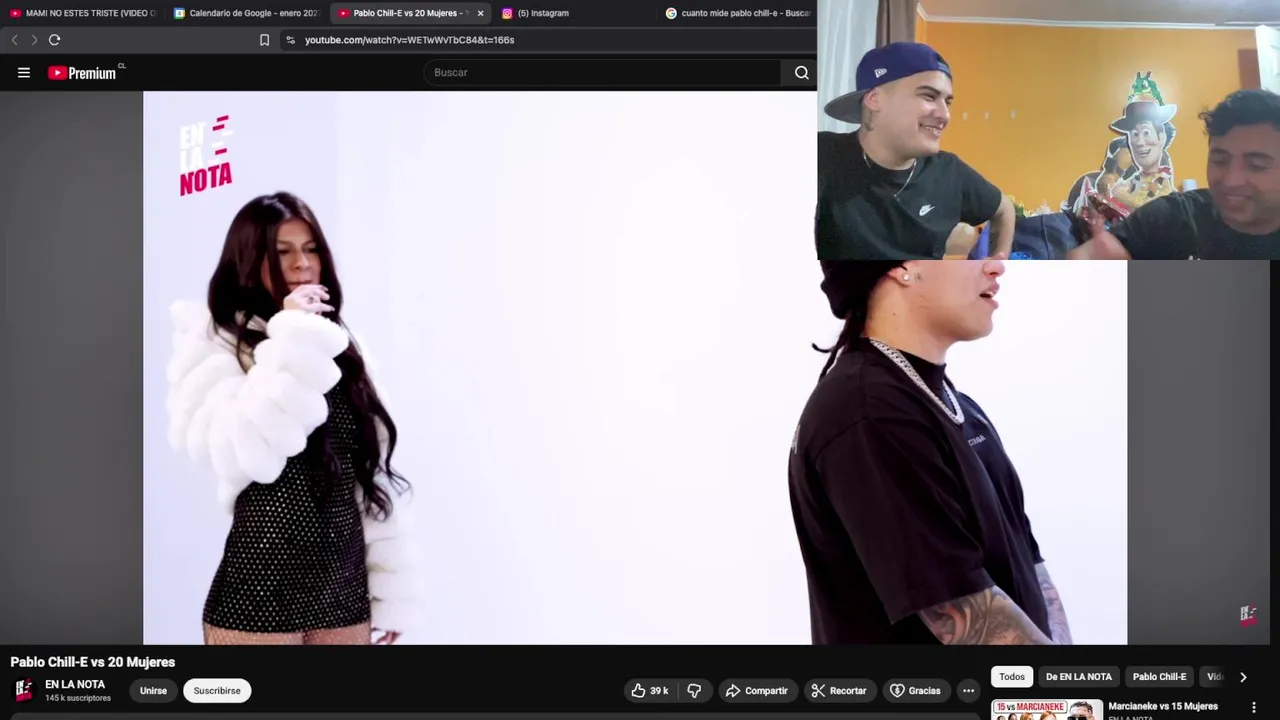Click the video title Pablo Chill-E vs 20 Mujeres
Image resolution: width=1280 pixels, height=720 pixels.
(93, 662)
